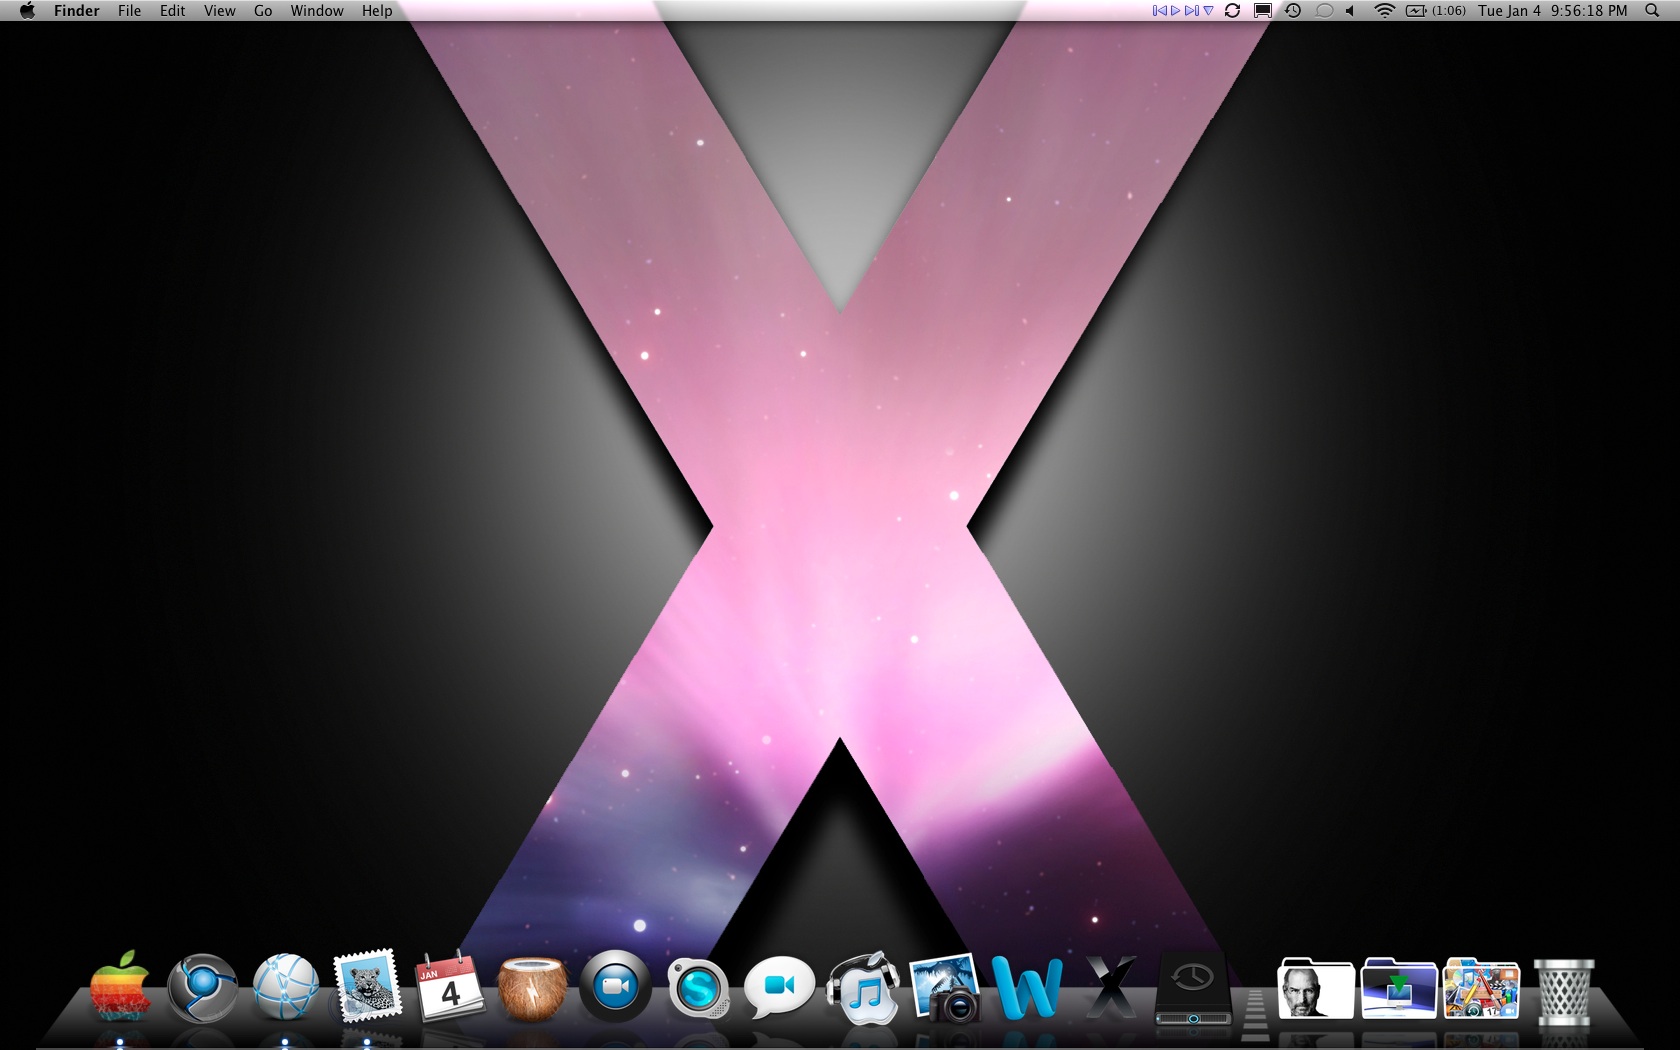Launch Skype from the Dock
Screen dimensions: 1680x1050
coord(698,989)
